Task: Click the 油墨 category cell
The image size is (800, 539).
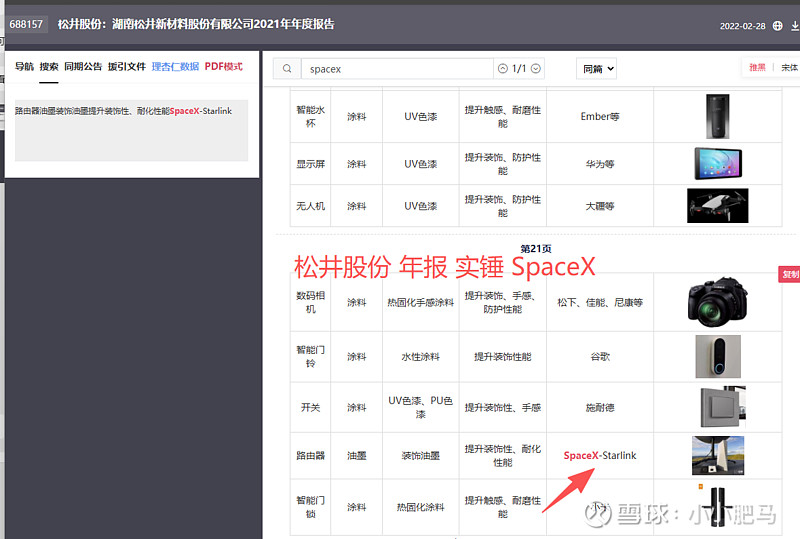Action: click(357, 455)
